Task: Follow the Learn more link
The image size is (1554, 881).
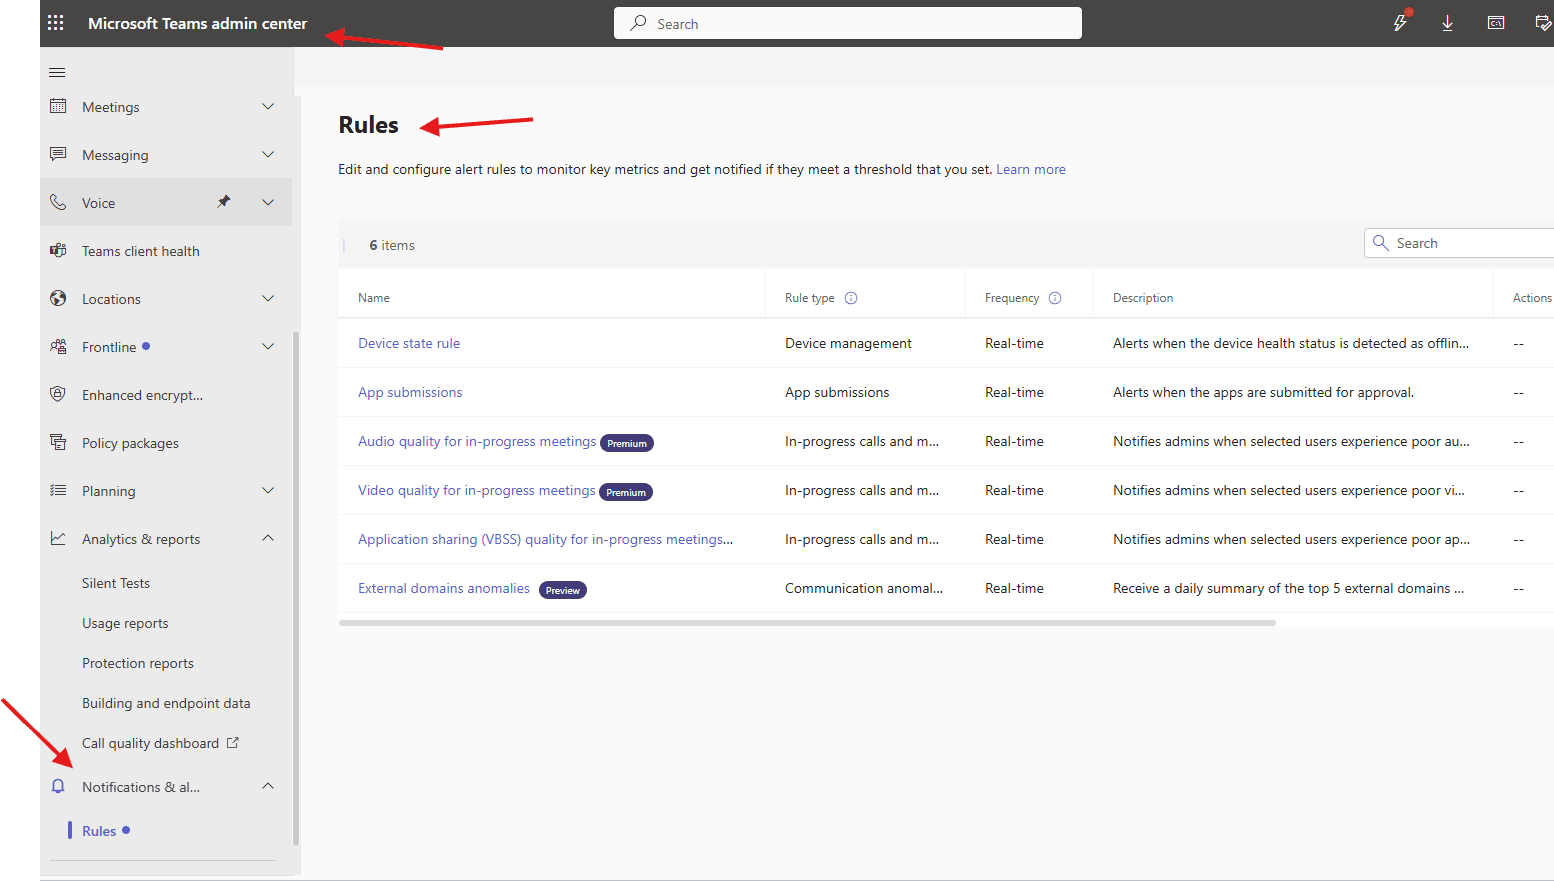Action: click(1031, 169)
